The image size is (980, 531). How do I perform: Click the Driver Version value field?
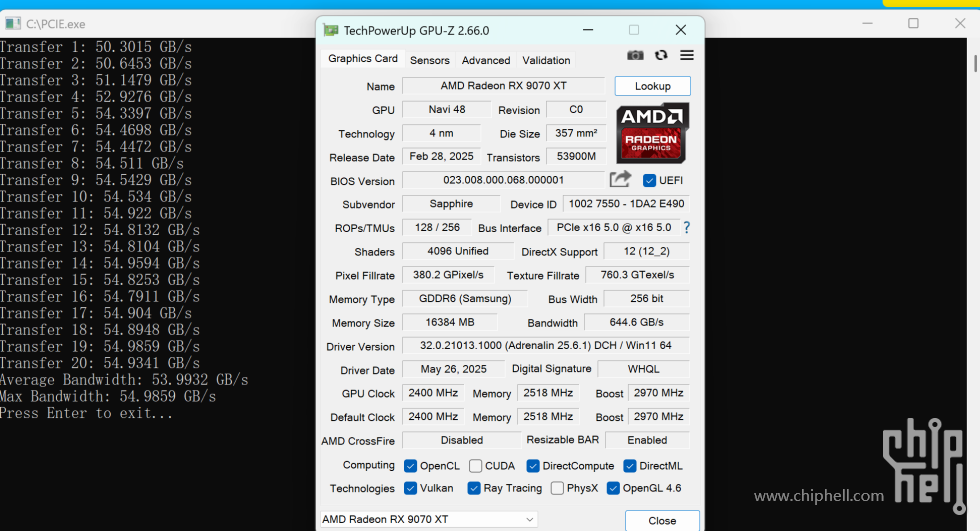pos(546,345)
